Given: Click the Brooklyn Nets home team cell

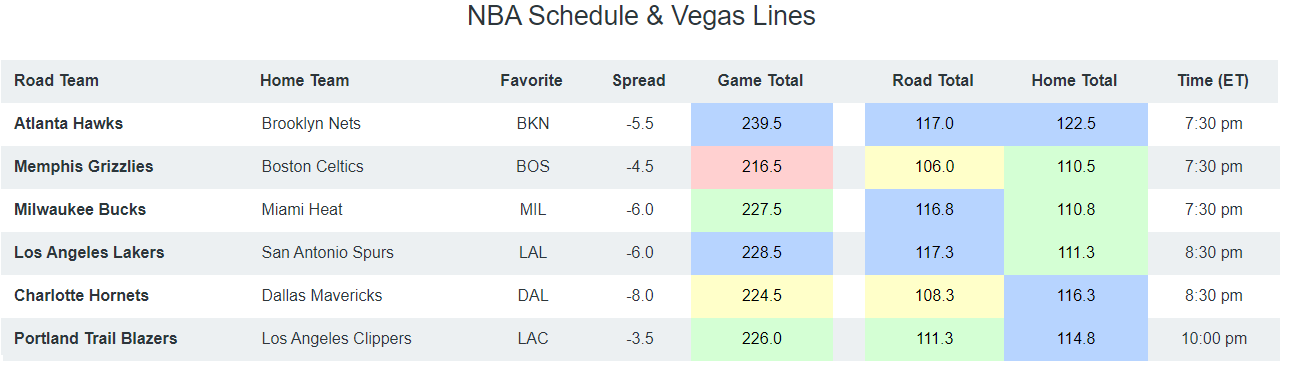Looking at the screenshot, I should tap(311, 124).
